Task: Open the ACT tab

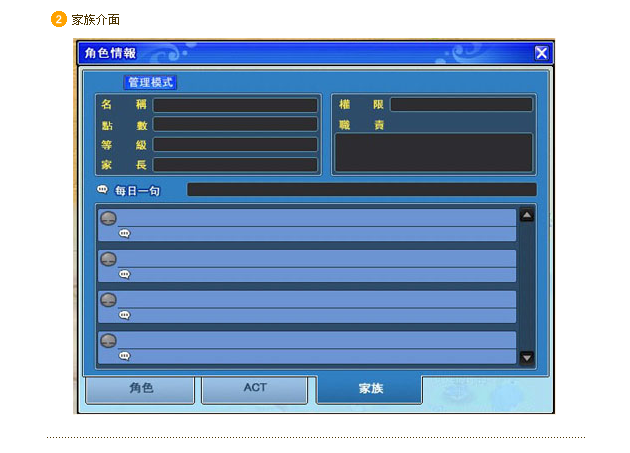Action: 254,388
